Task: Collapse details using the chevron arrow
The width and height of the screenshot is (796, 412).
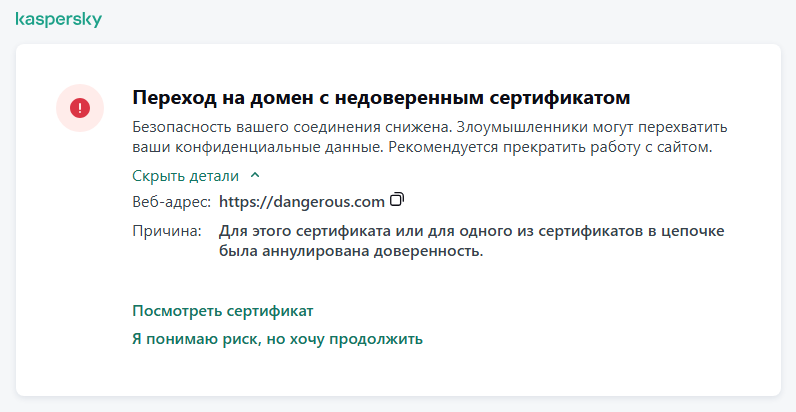Action: click(x=255, y=175)
